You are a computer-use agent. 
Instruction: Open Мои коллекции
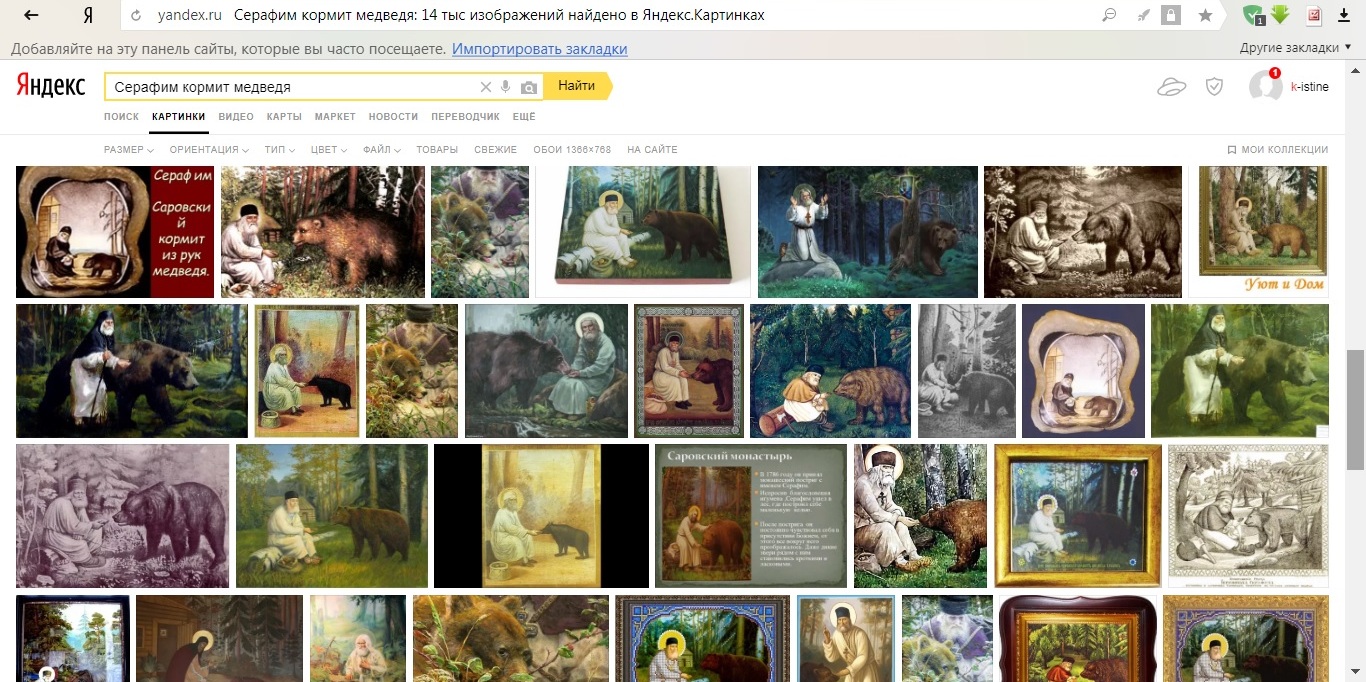click(1278, 150)
